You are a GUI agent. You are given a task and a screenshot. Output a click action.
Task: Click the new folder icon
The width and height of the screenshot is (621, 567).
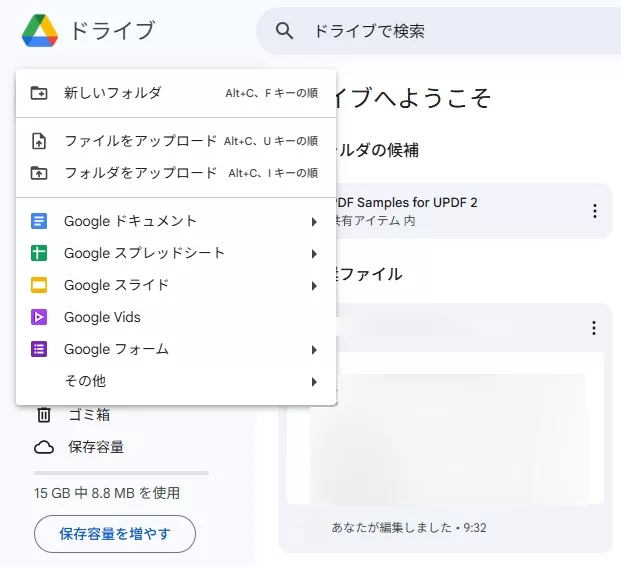[39, 93]
